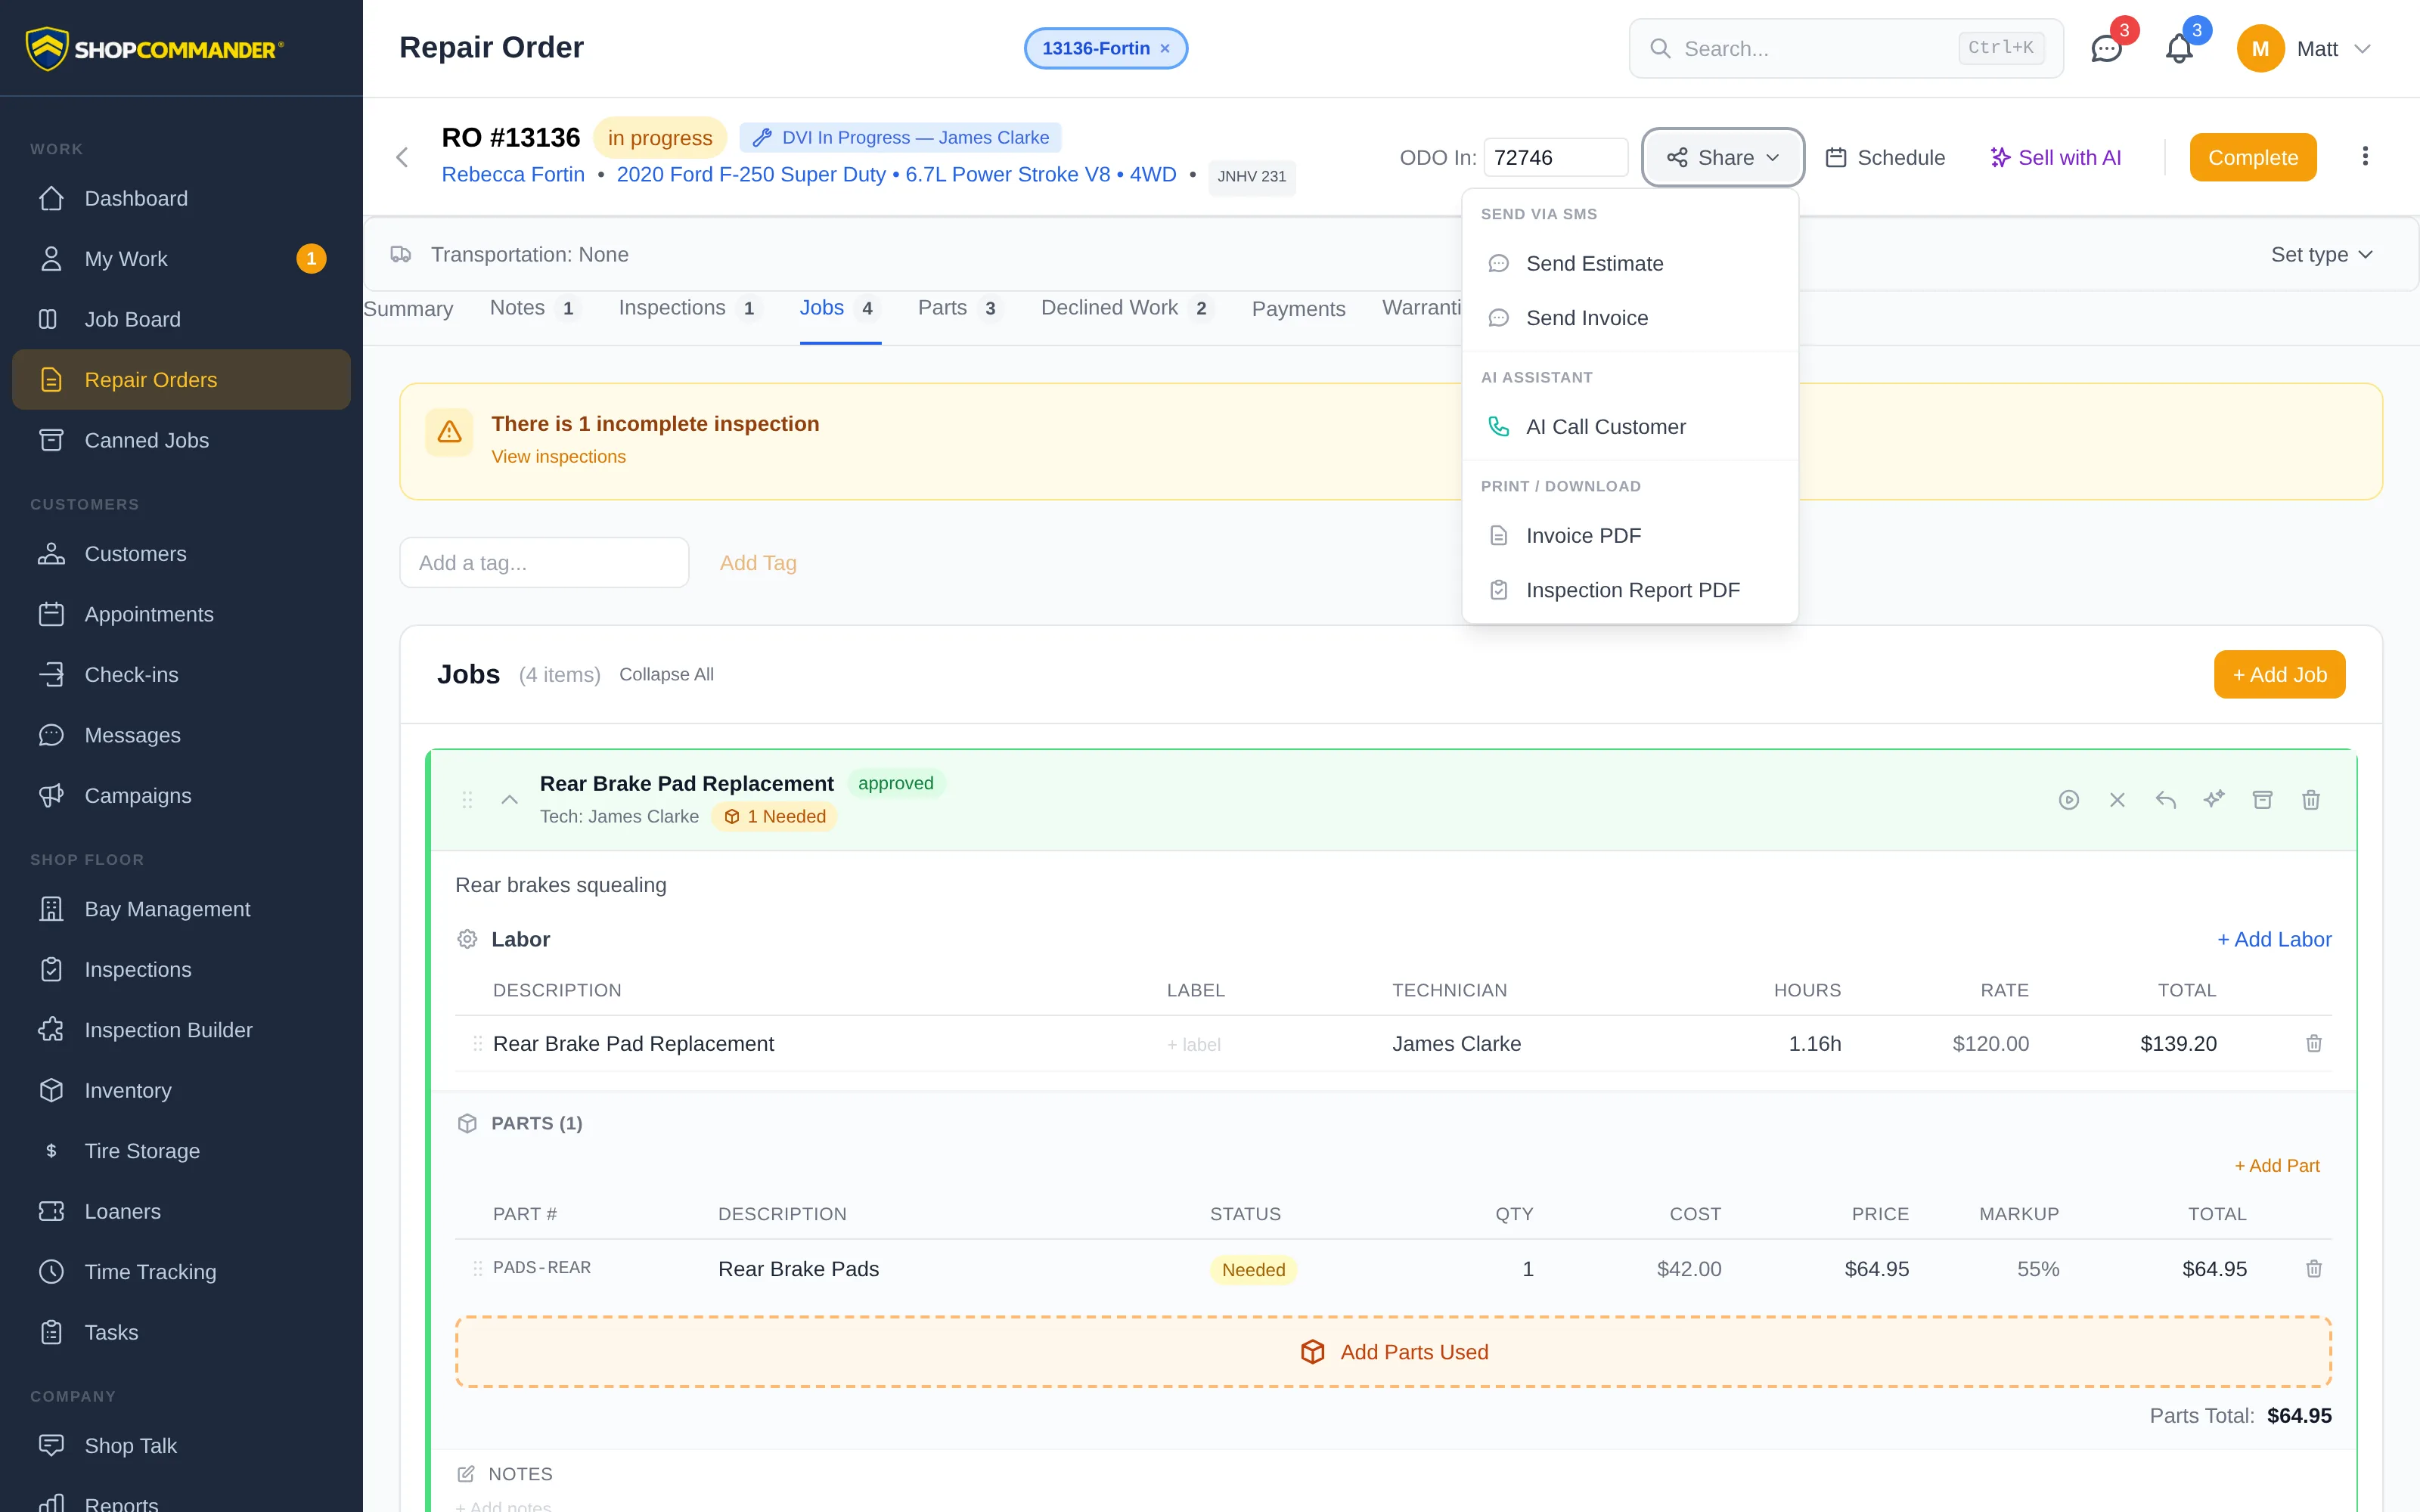Click the + label placeholder in labor row
The height and width of the screenshot is (1512, 2420).
click(x=1193, y=1045)
